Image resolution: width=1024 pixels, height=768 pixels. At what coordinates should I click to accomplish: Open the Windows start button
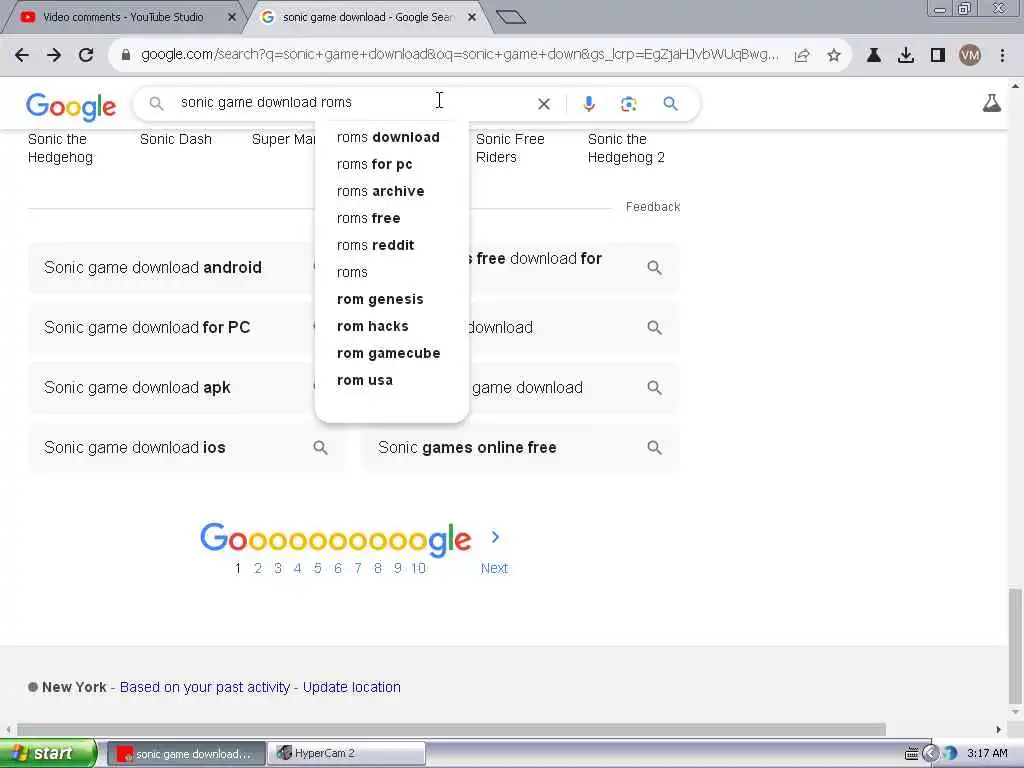(47, 753)
